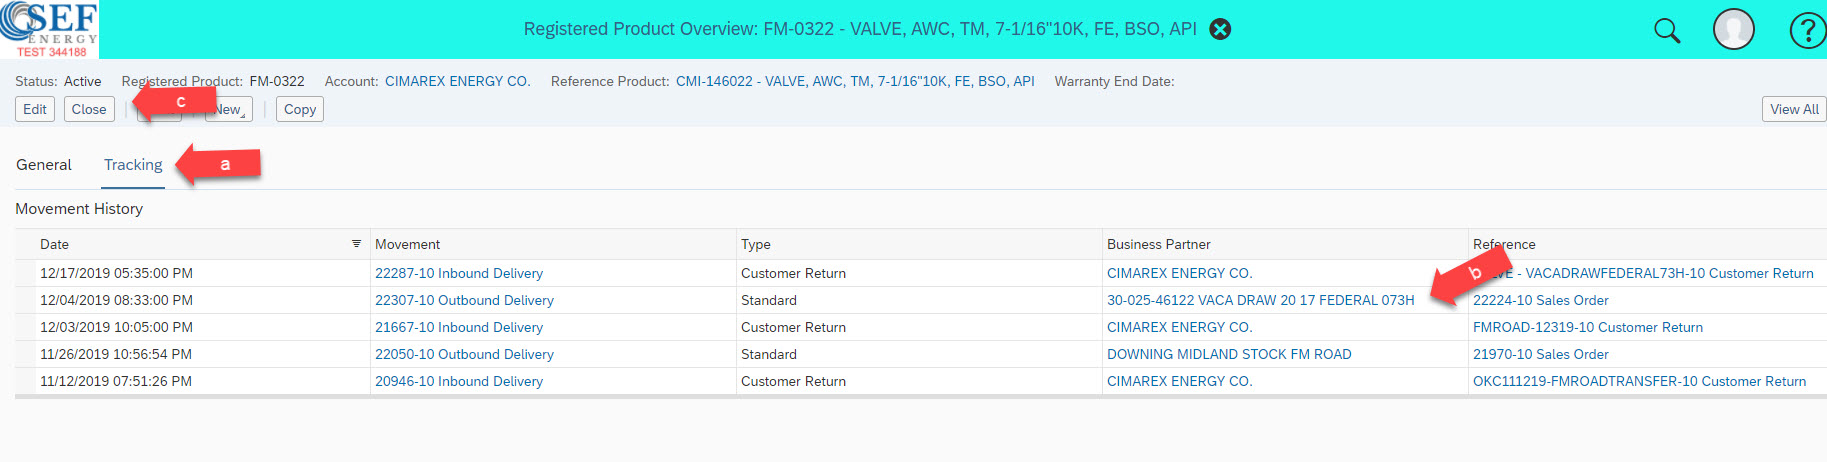Open CIMAREX ENERGY CO. partner for 11/12/2019 row

pos(1179,381)
